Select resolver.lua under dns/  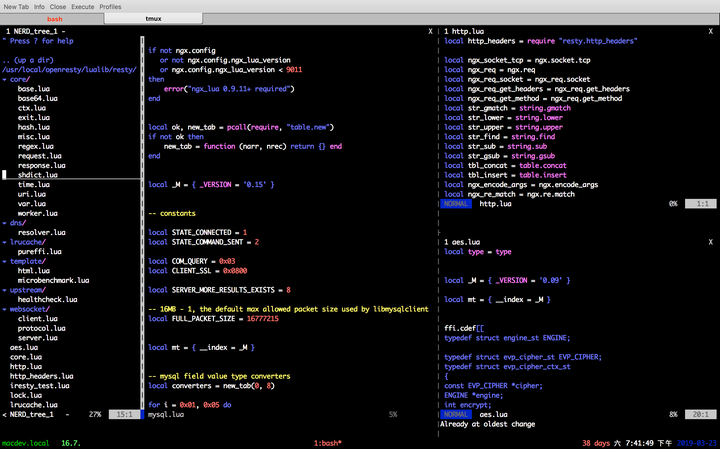coord(40,232)
